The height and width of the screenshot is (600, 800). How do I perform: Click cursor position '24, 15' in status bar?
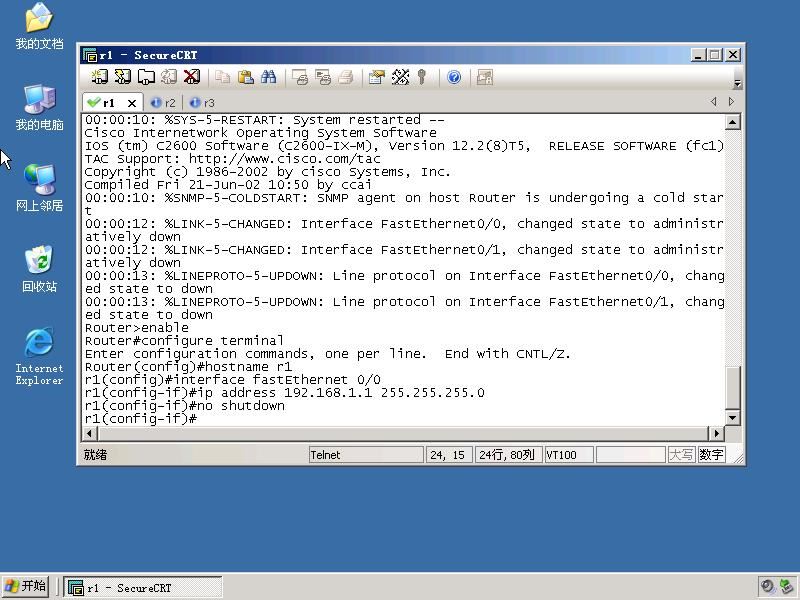click(448, 455)
